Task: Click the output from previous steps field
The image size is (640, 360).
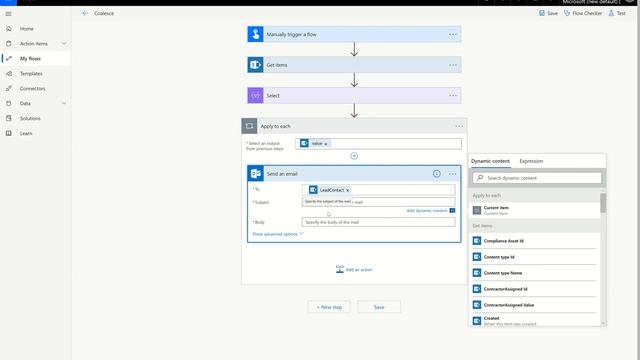Action: click(x=378, y=144)
